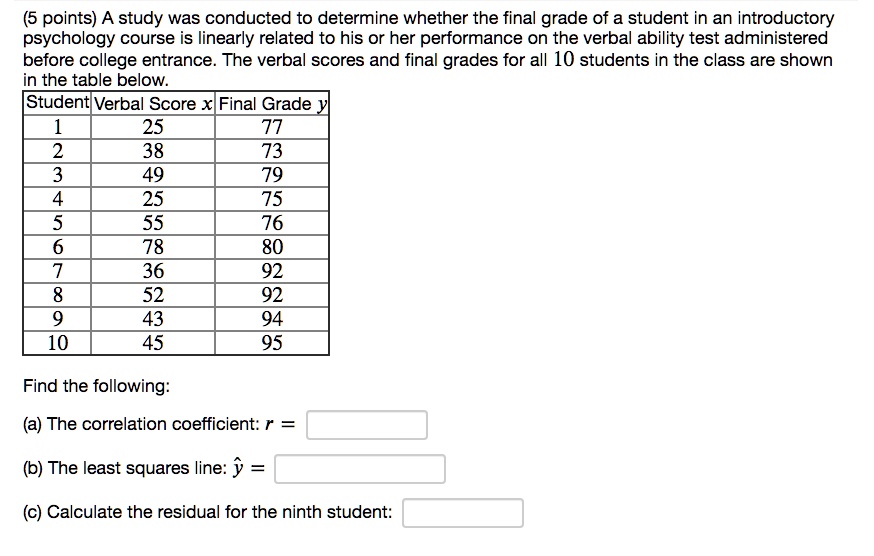Click the Student column header cell

pyautogui.click(x=57, y=103)
